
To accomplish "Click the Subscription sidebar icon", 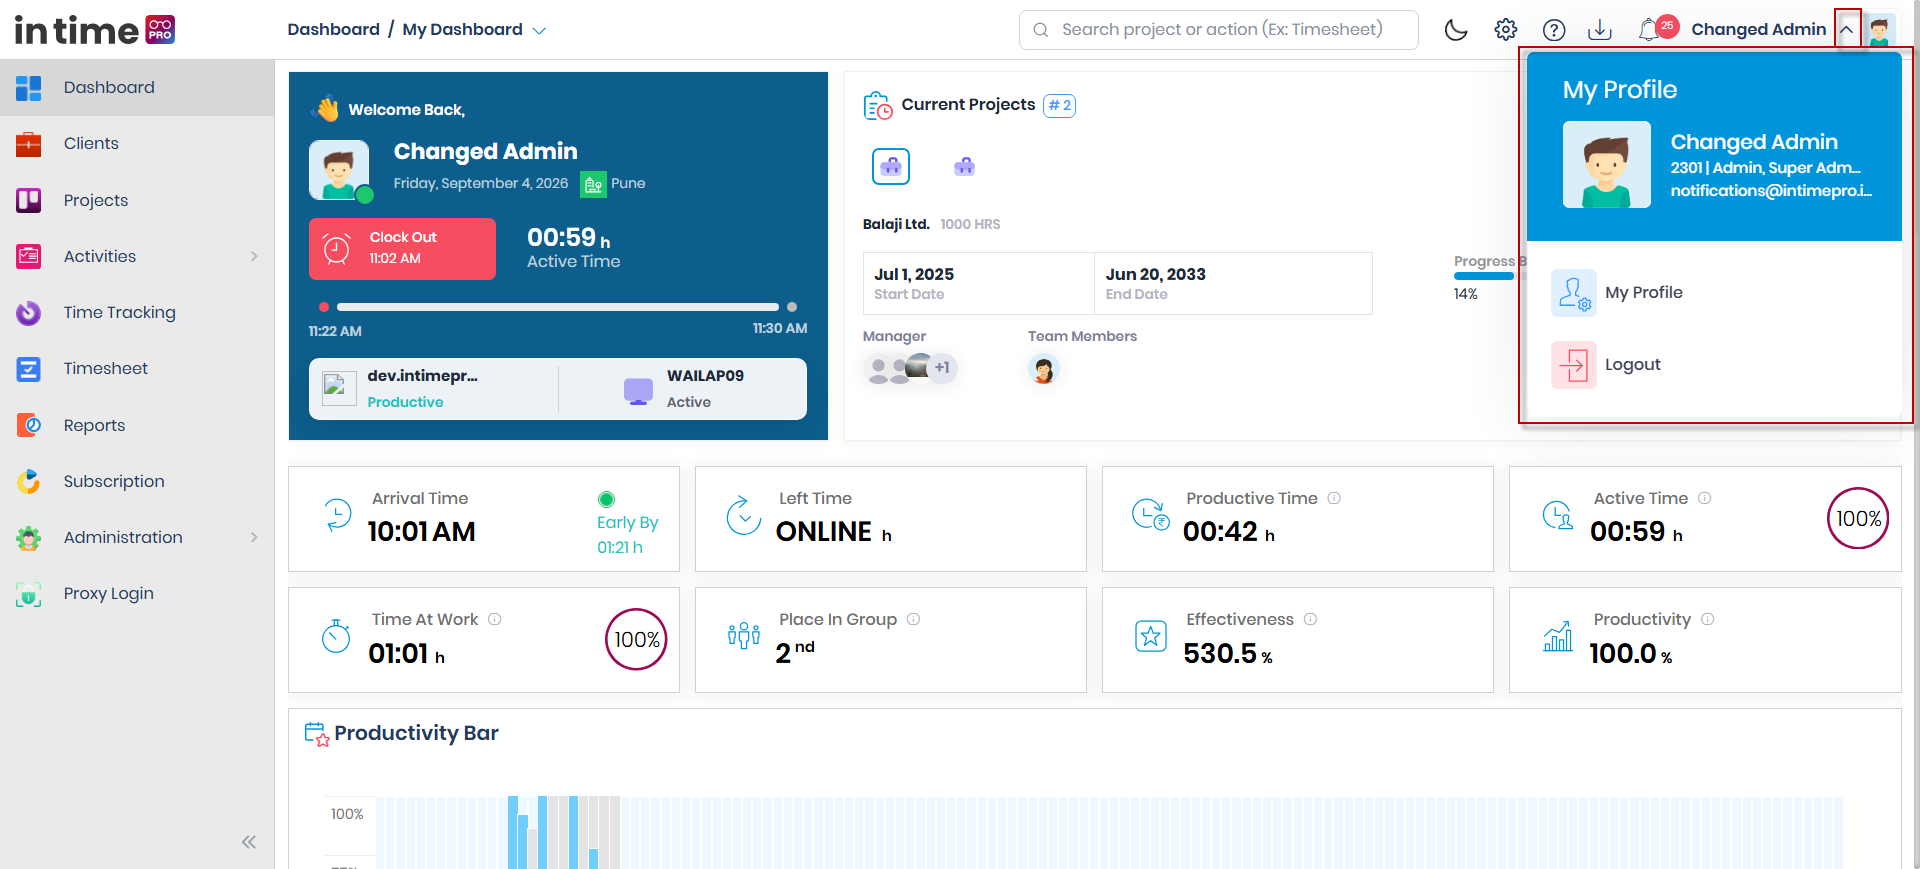I will (x=29, y=482).
